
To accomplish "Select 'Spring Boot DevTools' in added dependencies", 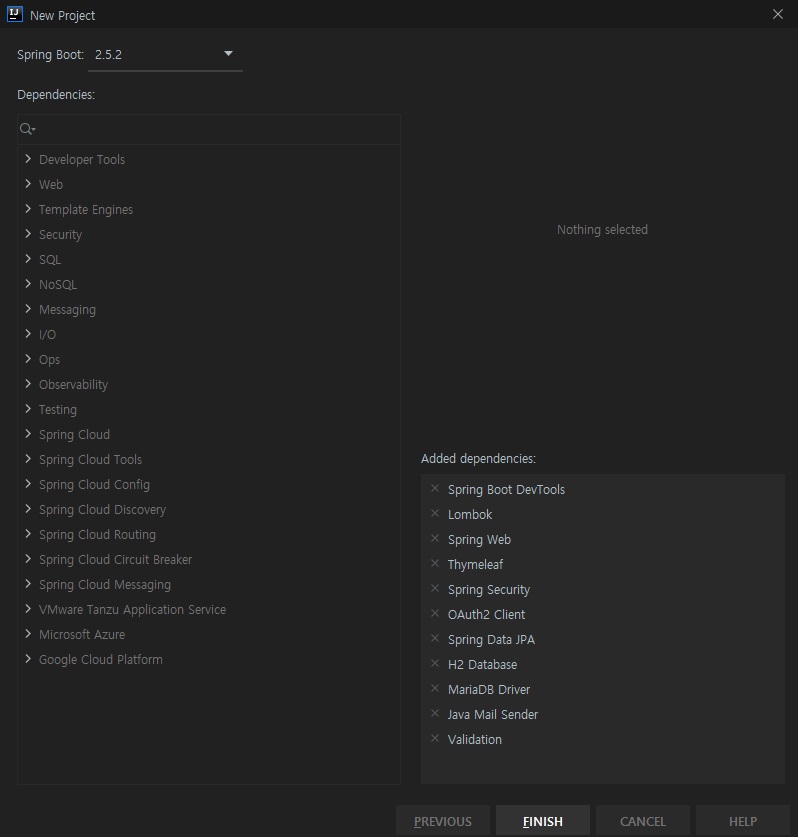I will (506, 489).
